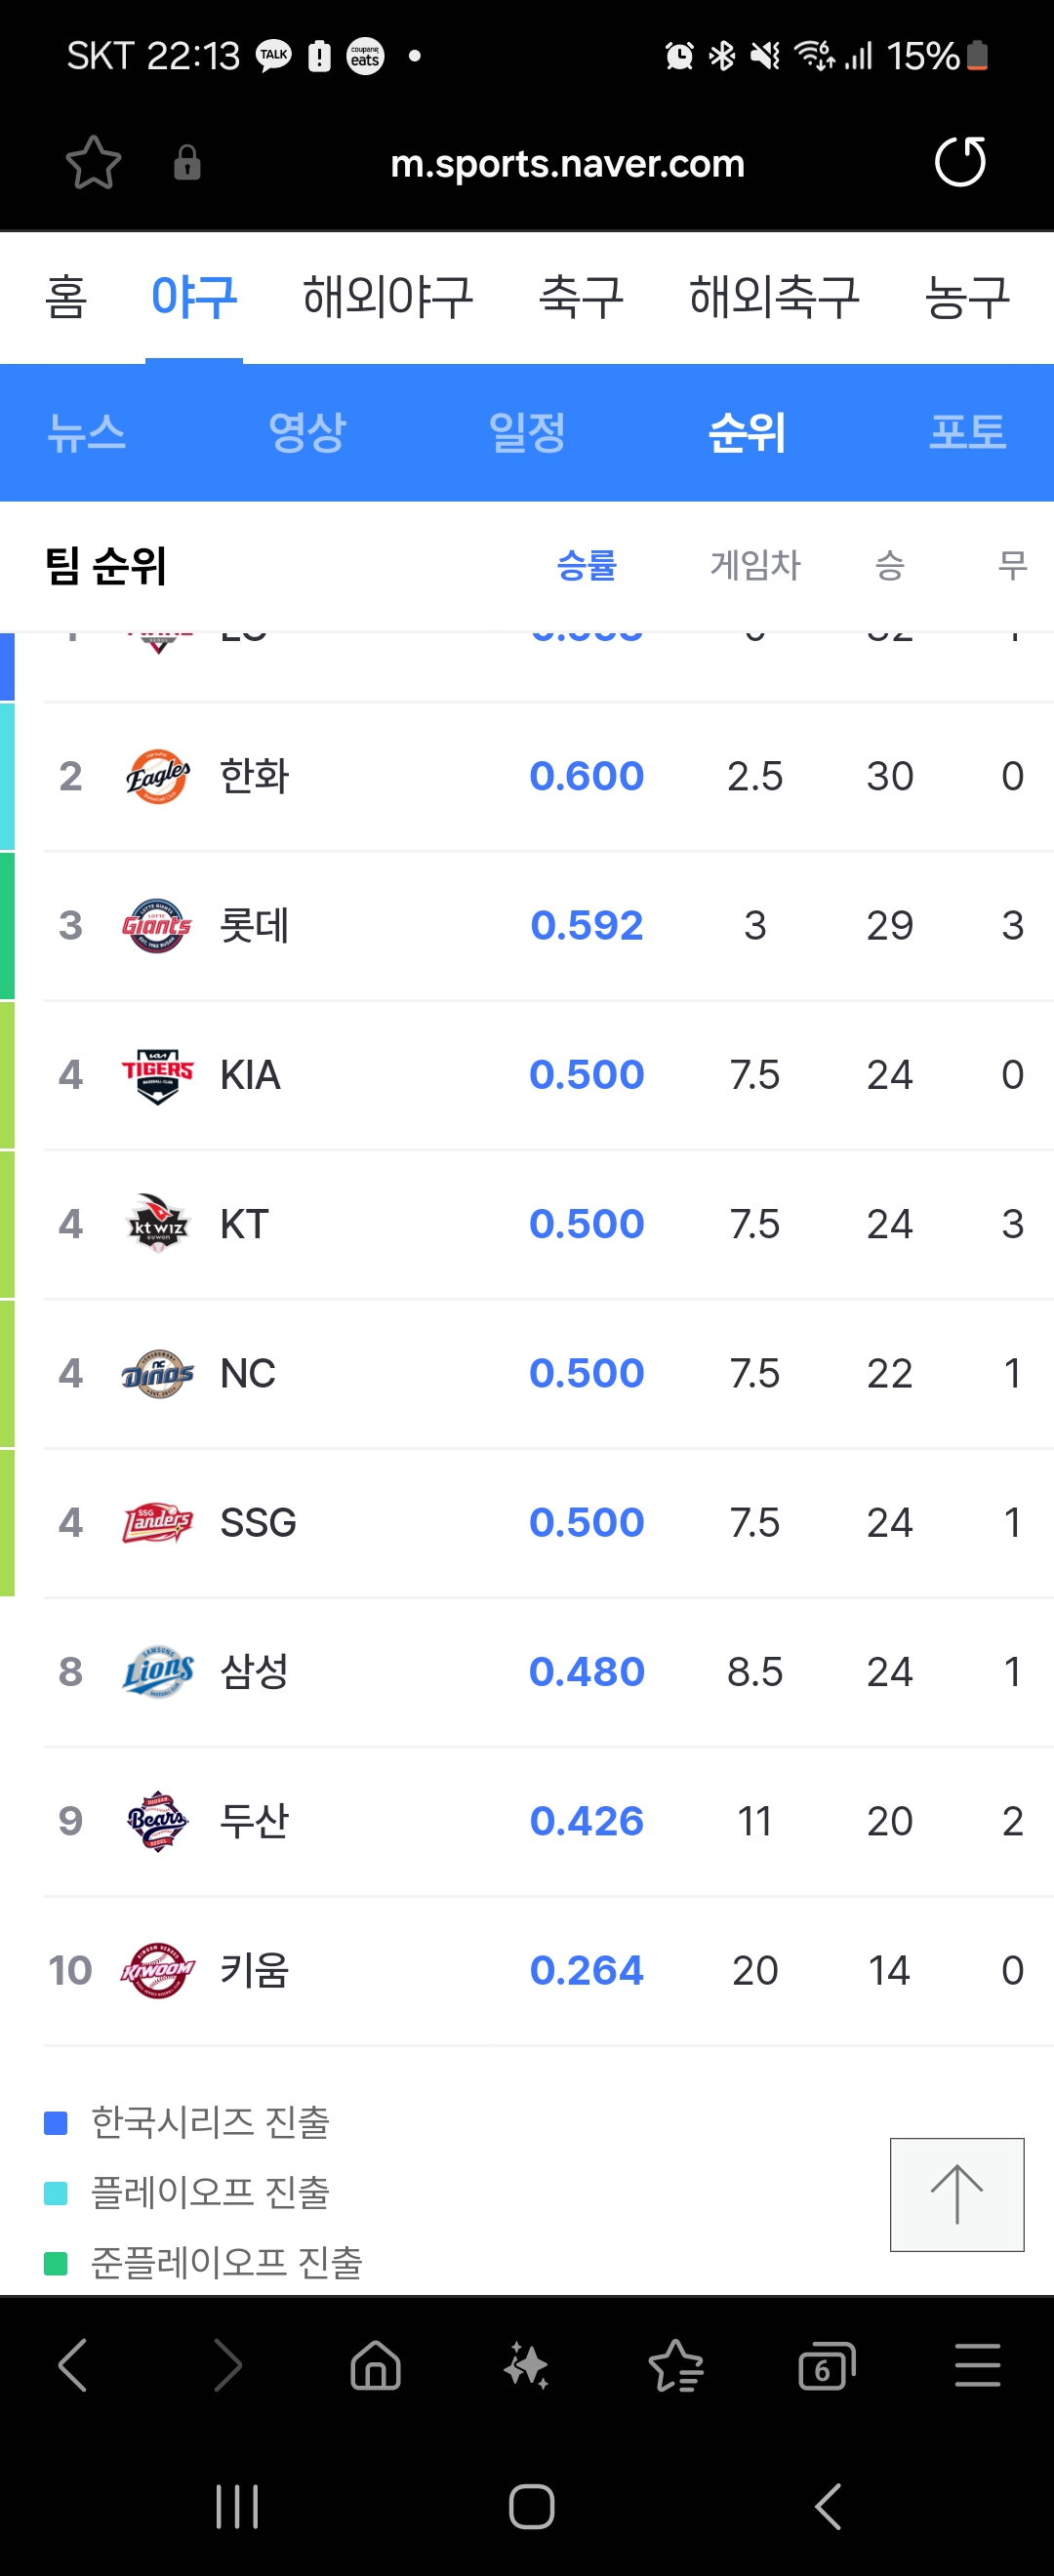1054x2576 pixels.
Task: Open saved bookmarks list icon
Action: coord(676,2366)
